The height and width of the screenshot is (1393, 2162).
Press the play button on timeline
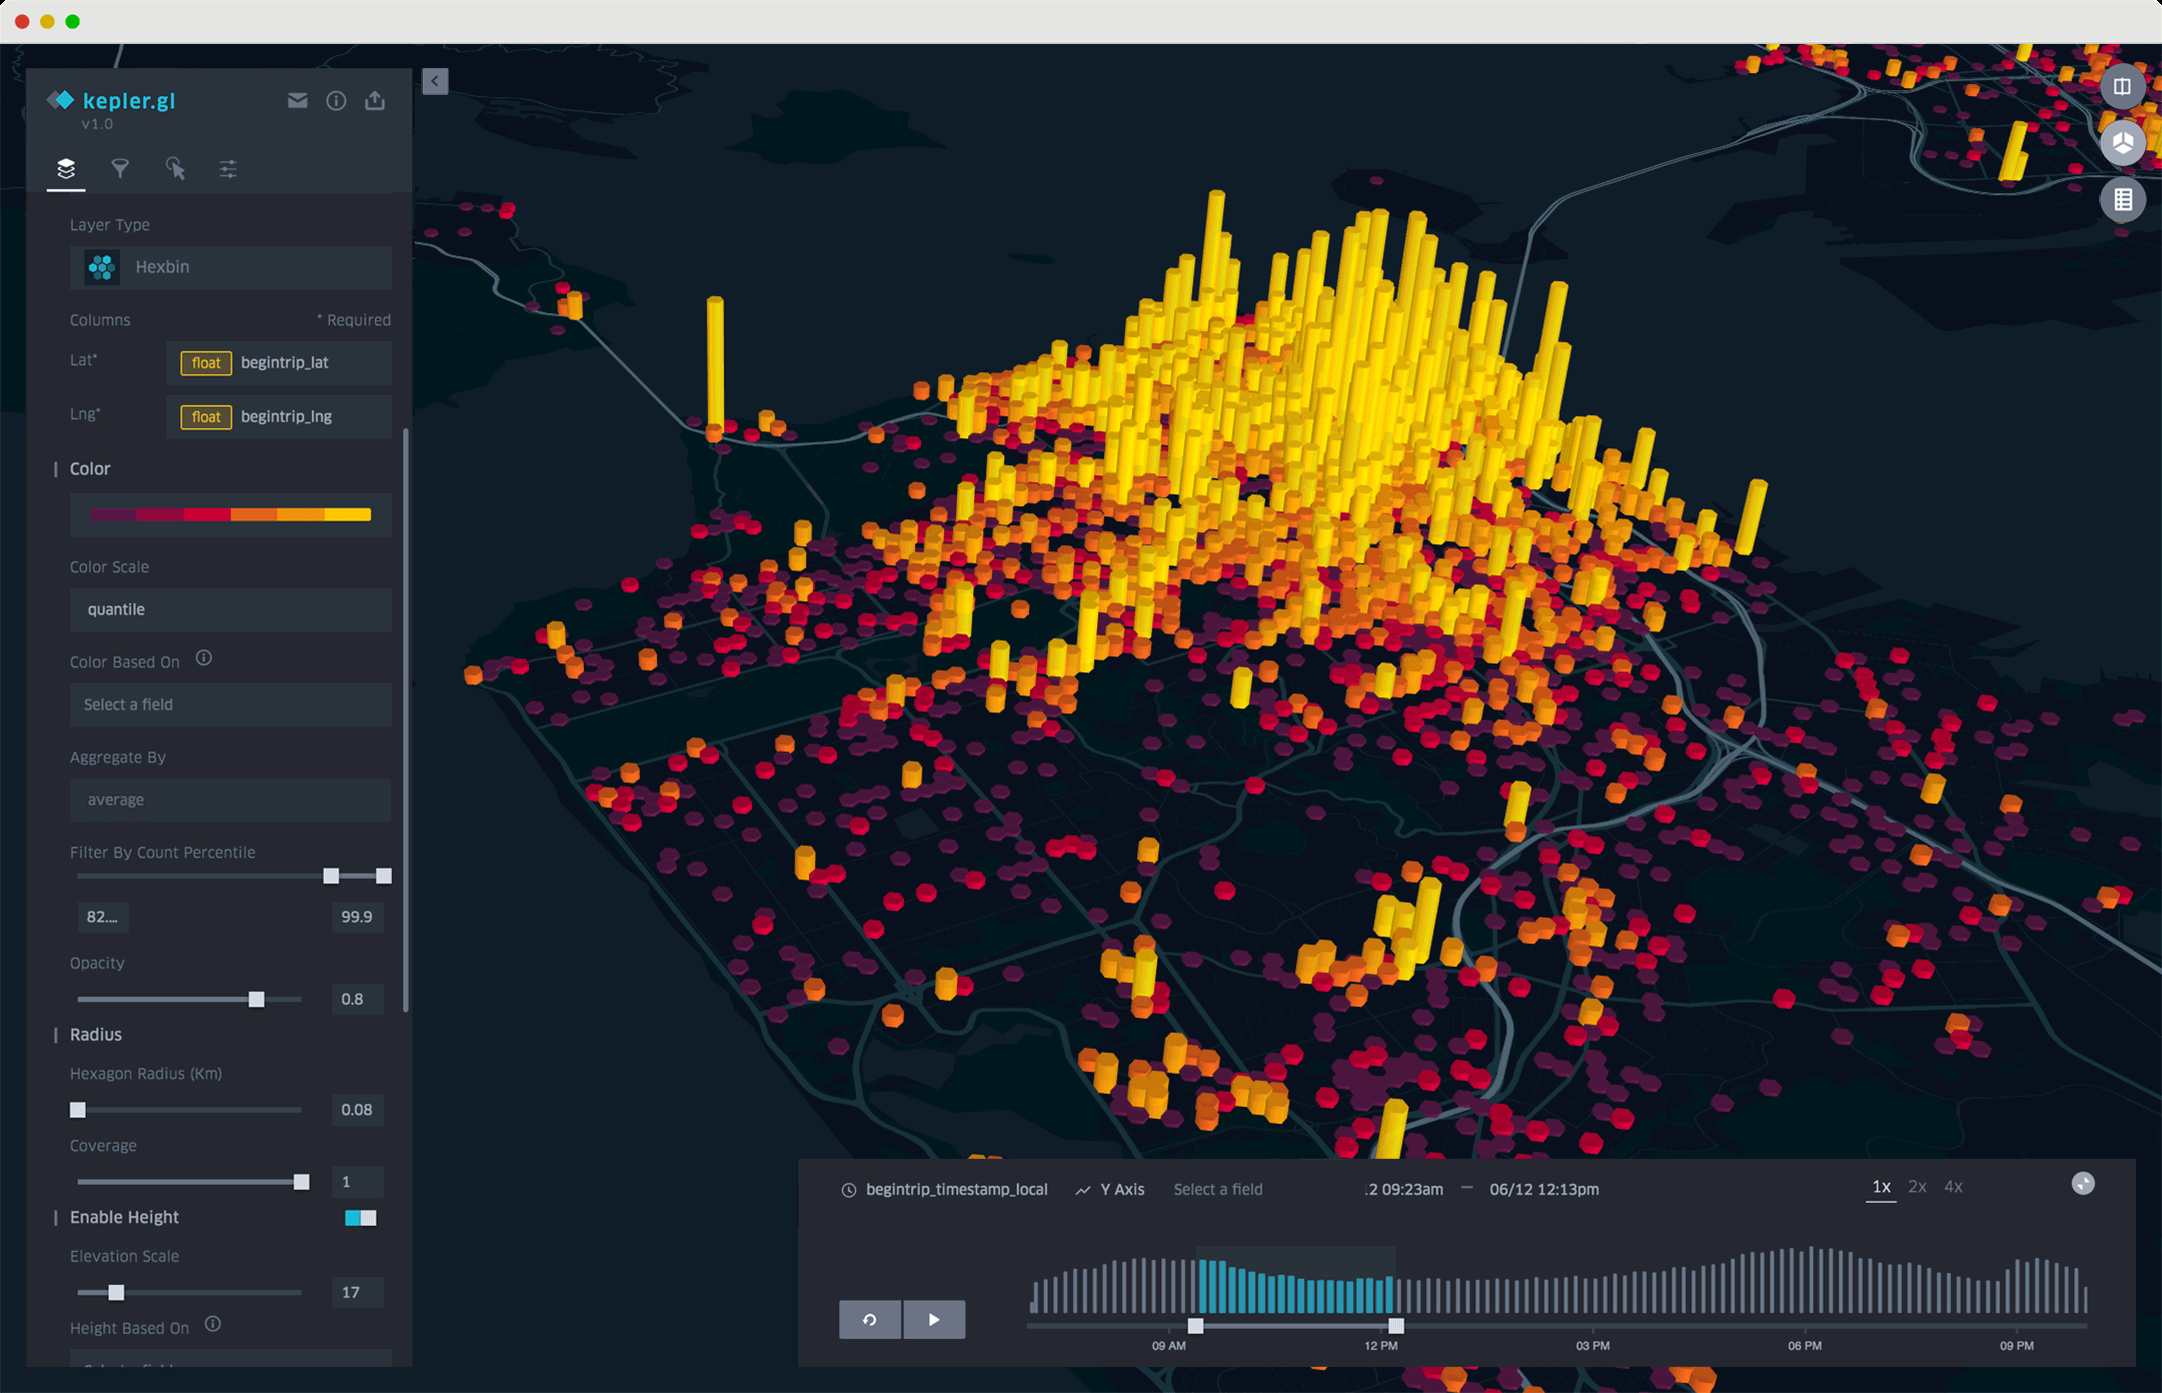933,1319
